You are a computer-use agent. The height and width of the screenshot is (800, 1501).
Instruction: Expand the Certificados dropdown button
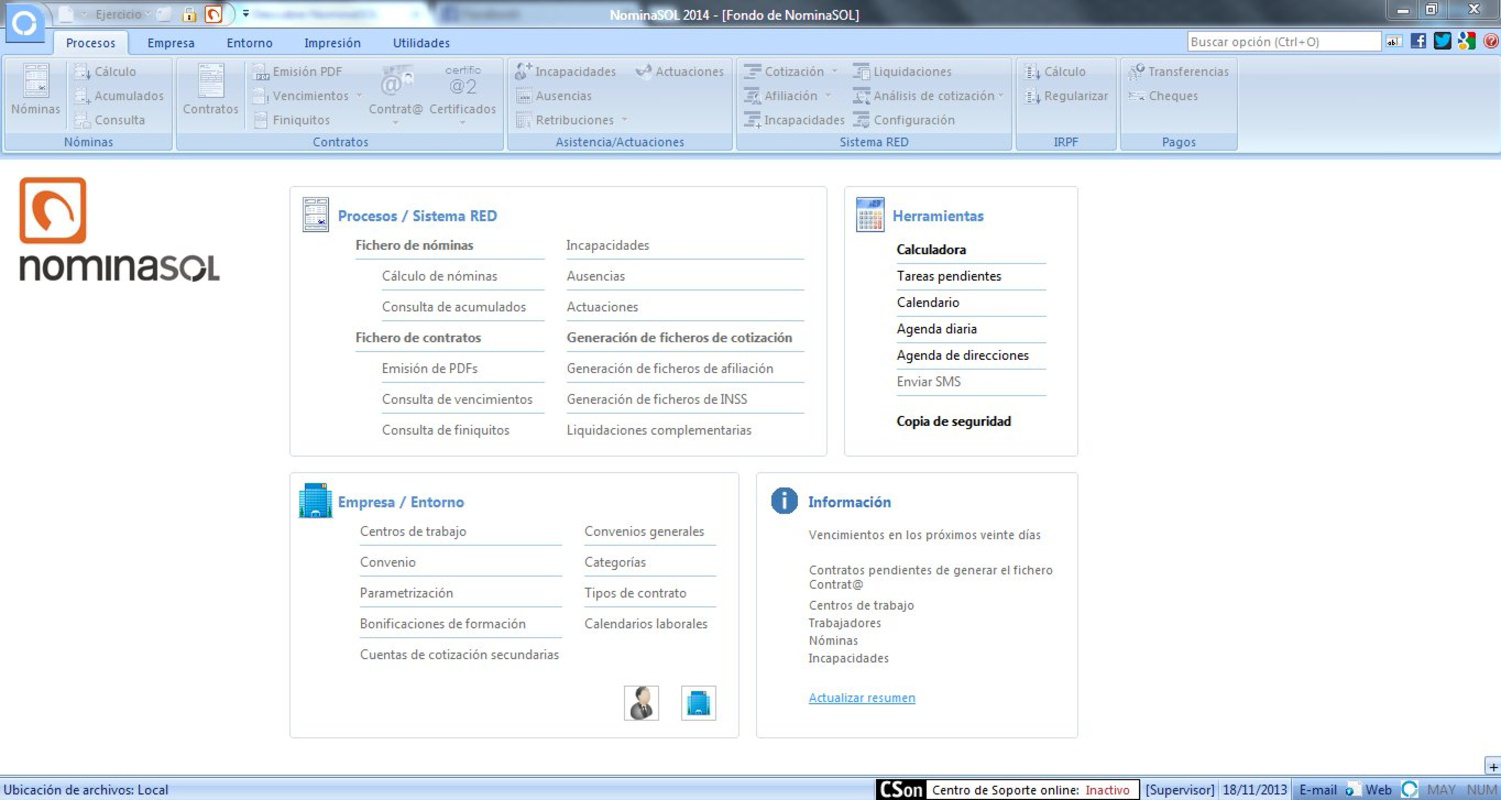pos(463,123)
